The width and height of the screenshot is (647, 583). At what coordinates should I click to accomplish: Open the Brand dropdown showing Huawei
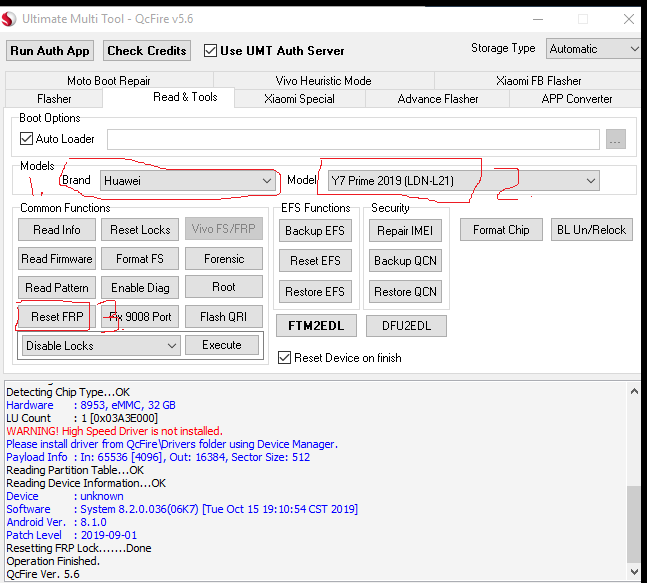pos(188,181)
